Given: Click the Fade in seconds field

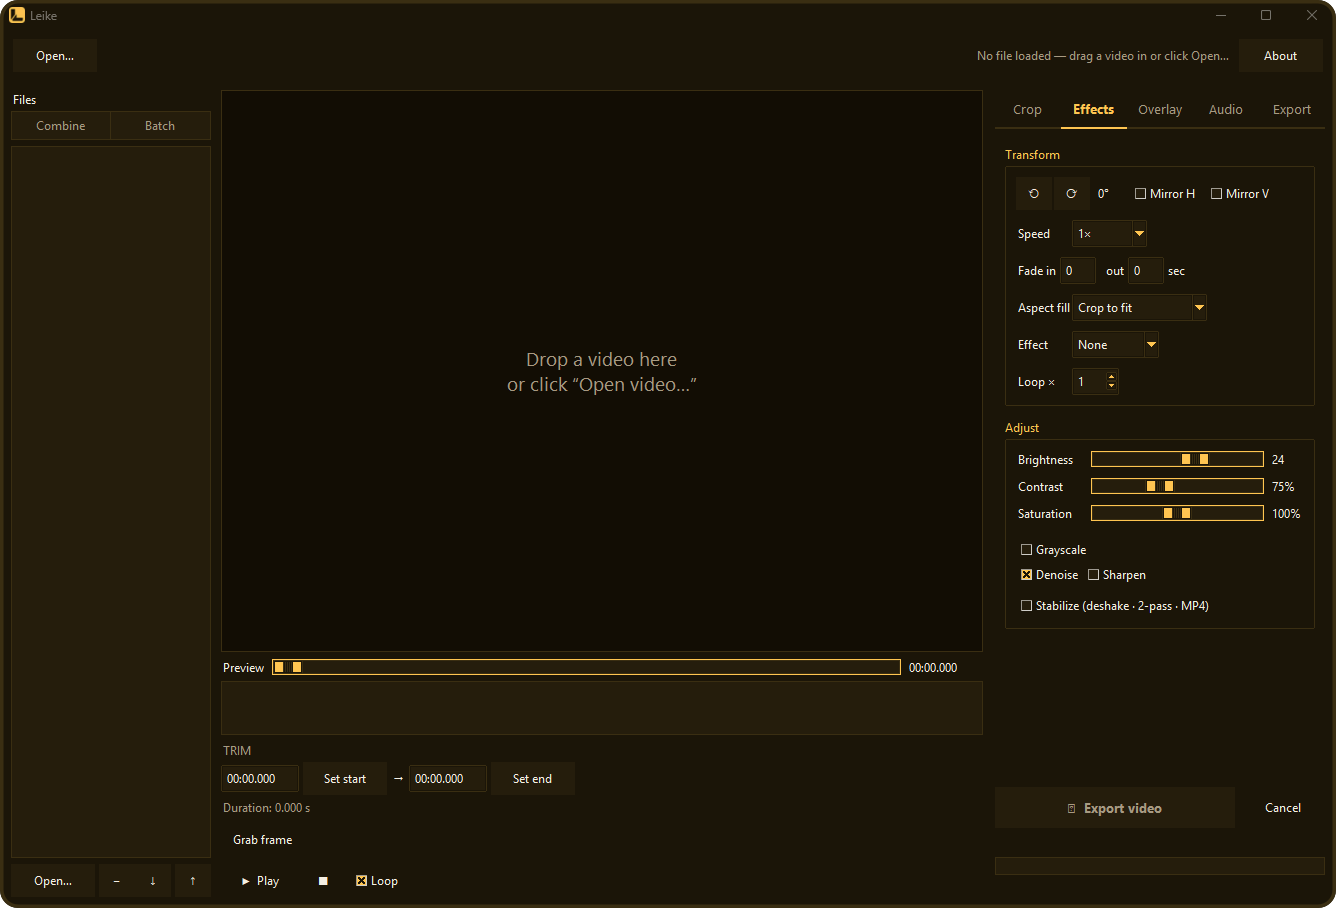Looking at the screenshot, I should click(x=1078, y=271).
